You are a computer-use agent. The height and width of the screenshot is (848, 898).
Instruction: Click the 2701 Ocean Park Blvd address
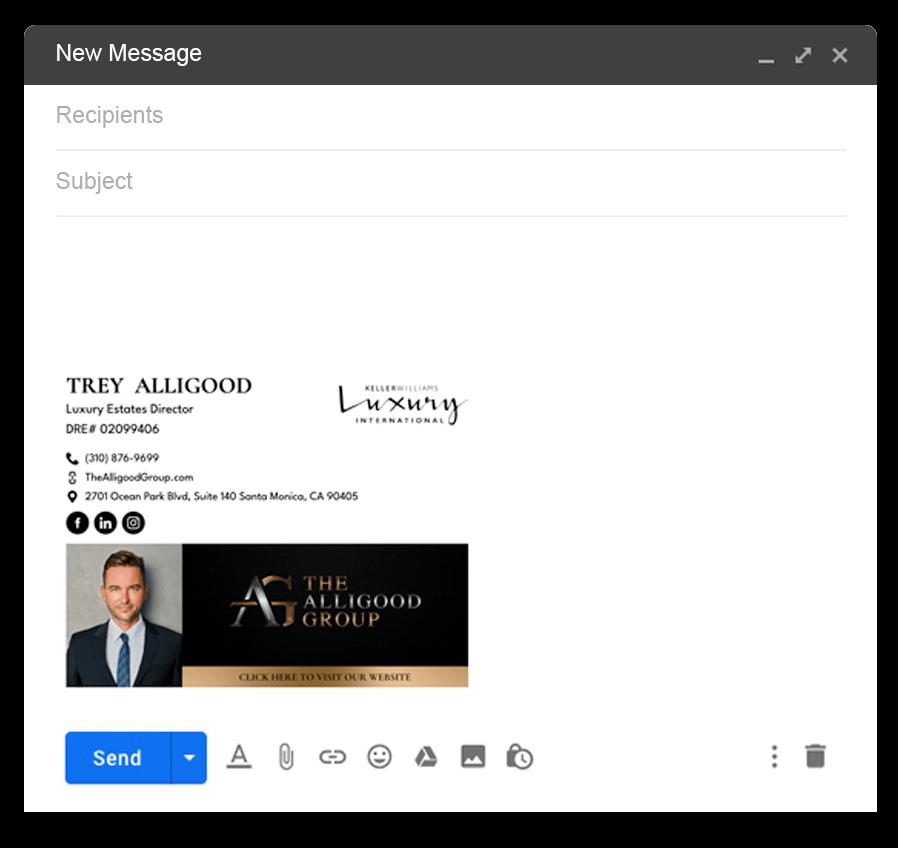[221, 496]
